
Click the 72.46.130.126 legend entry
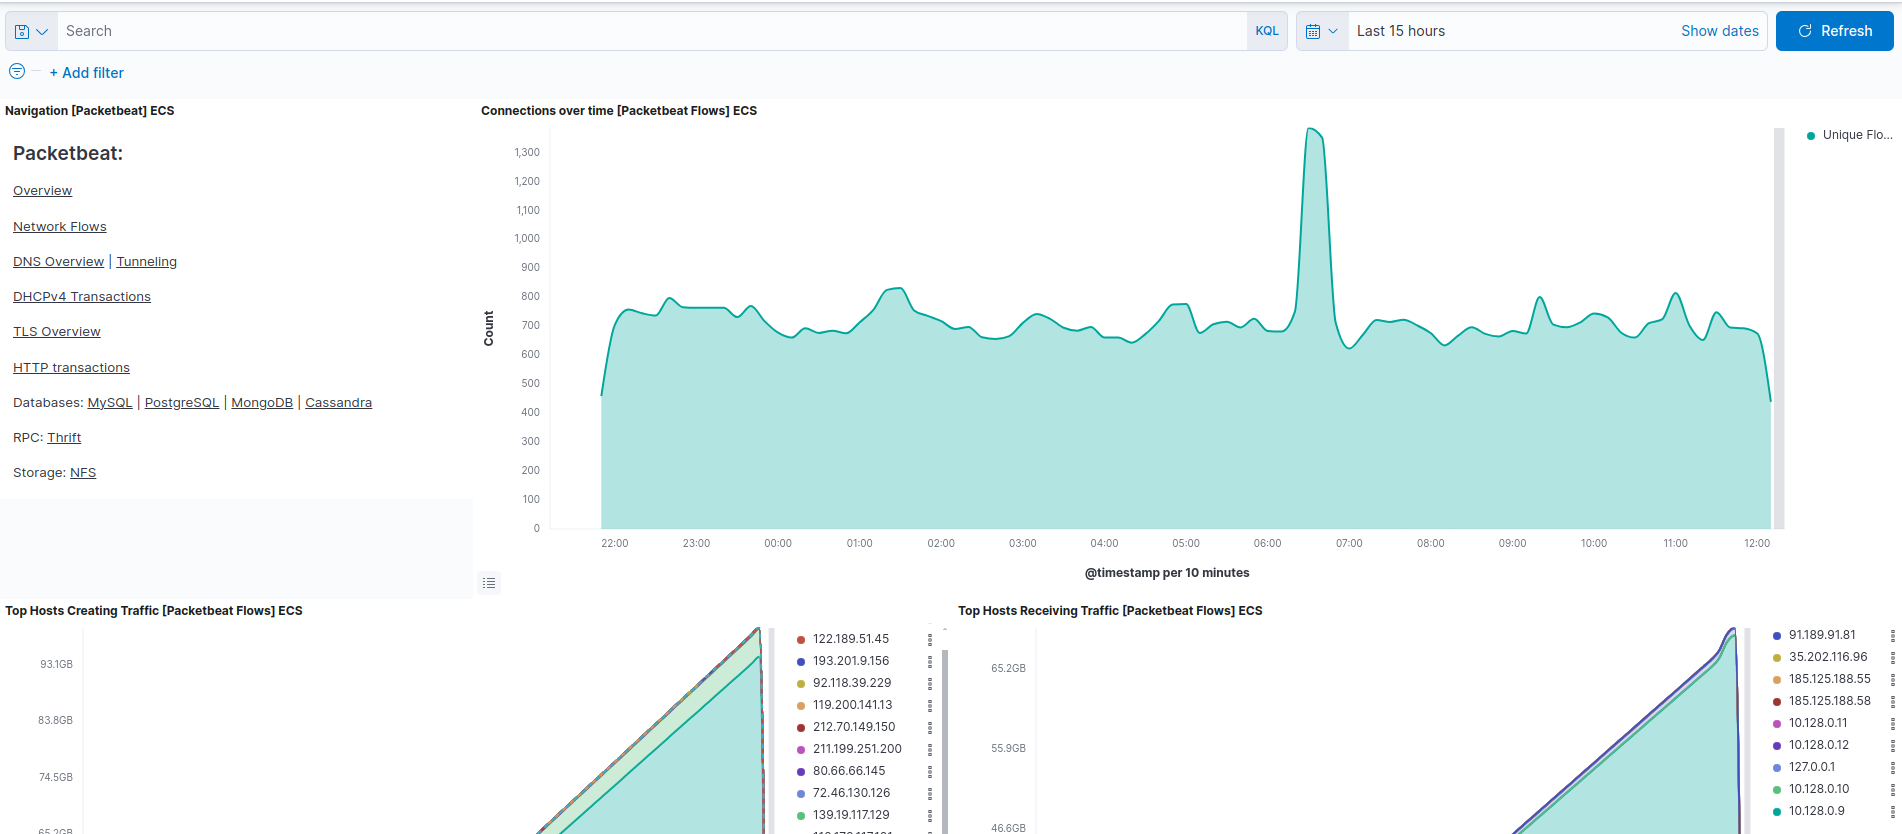pos(851,793)
